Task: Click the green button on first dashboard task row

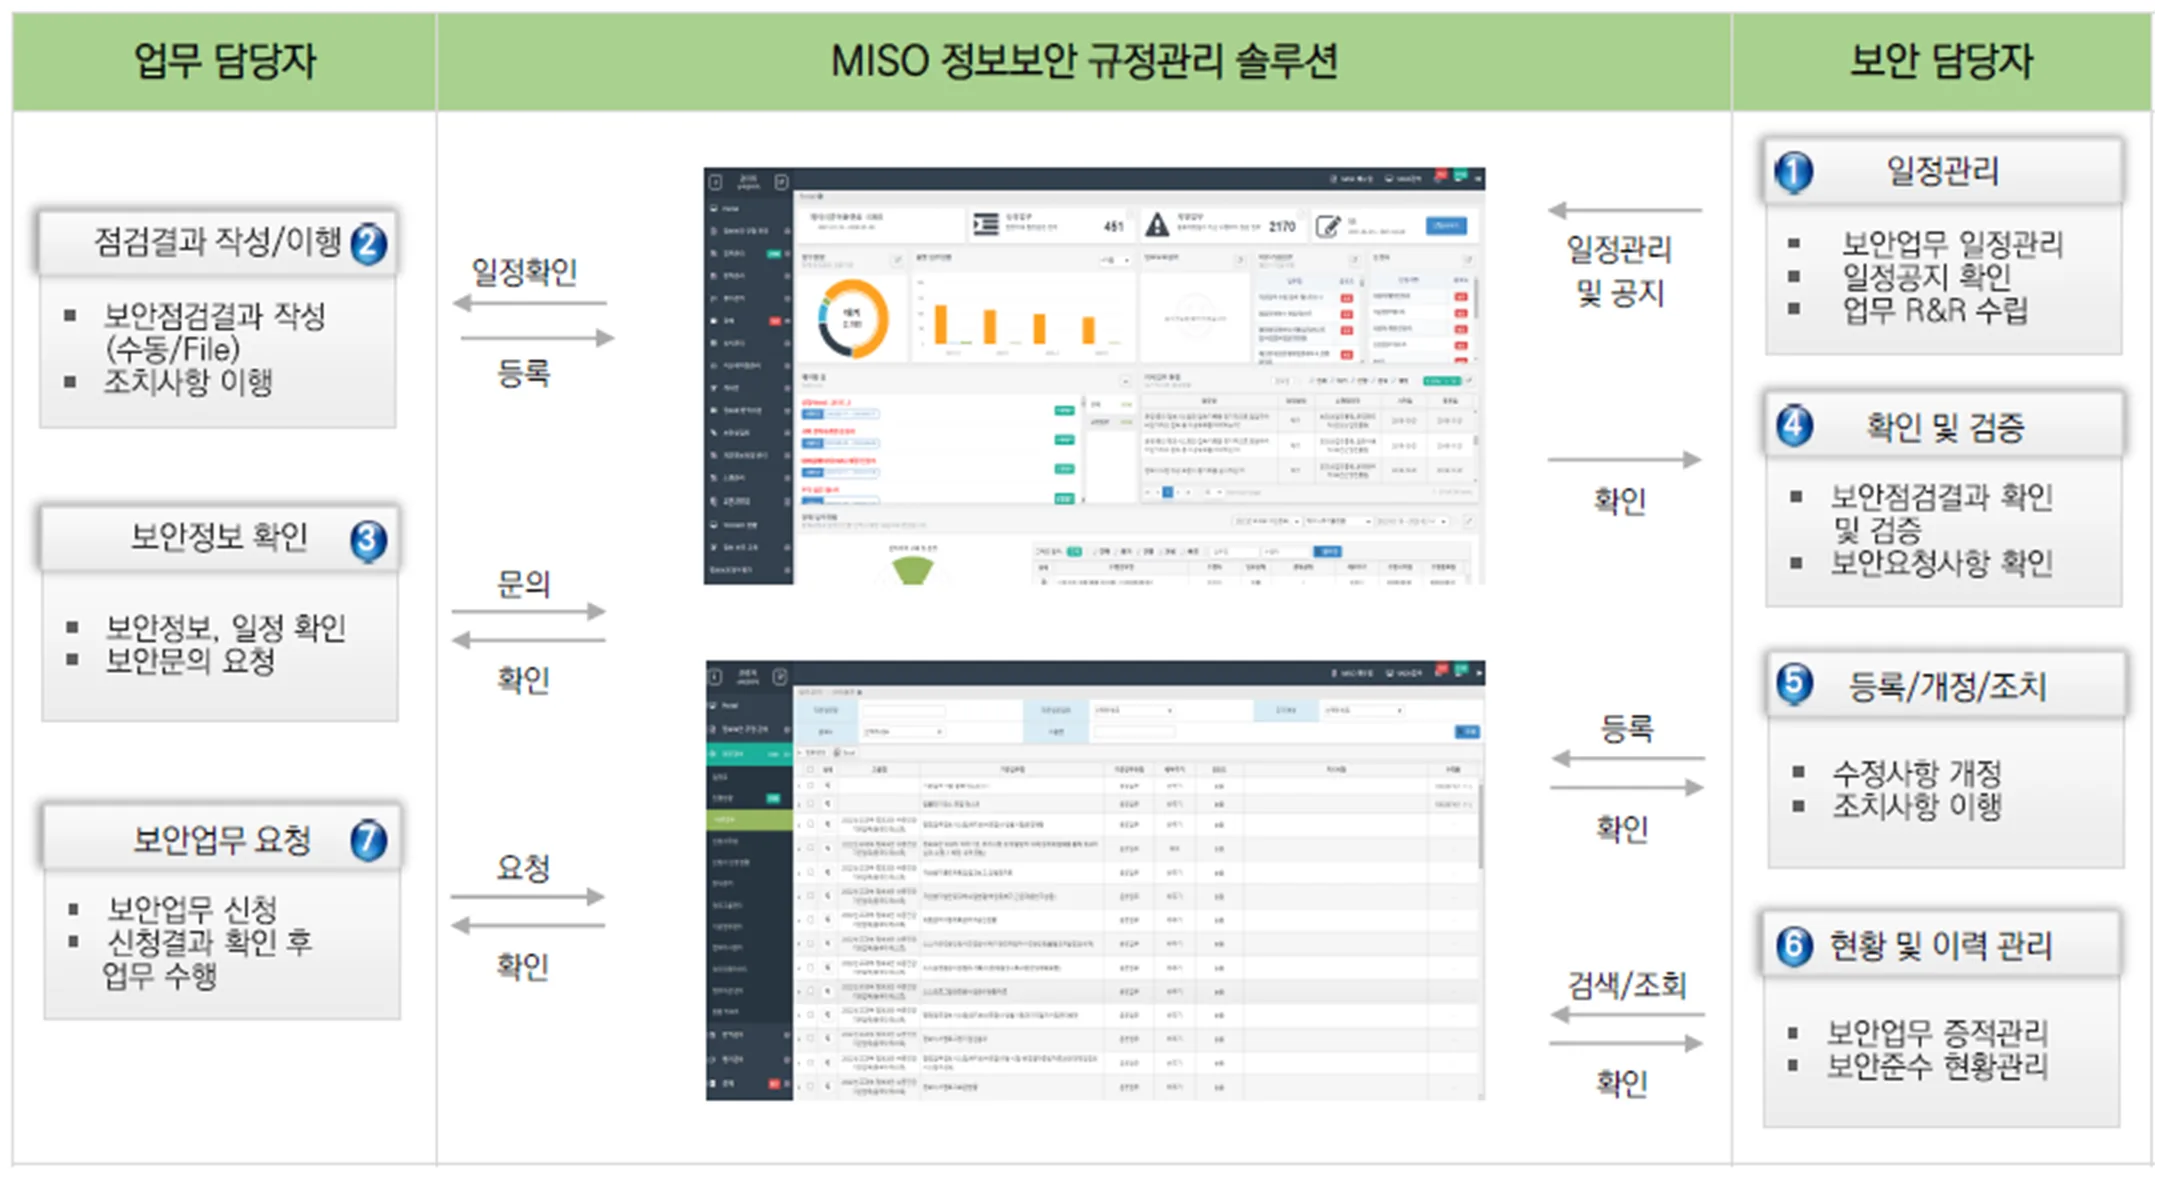Action: [x=1064, y=410]
